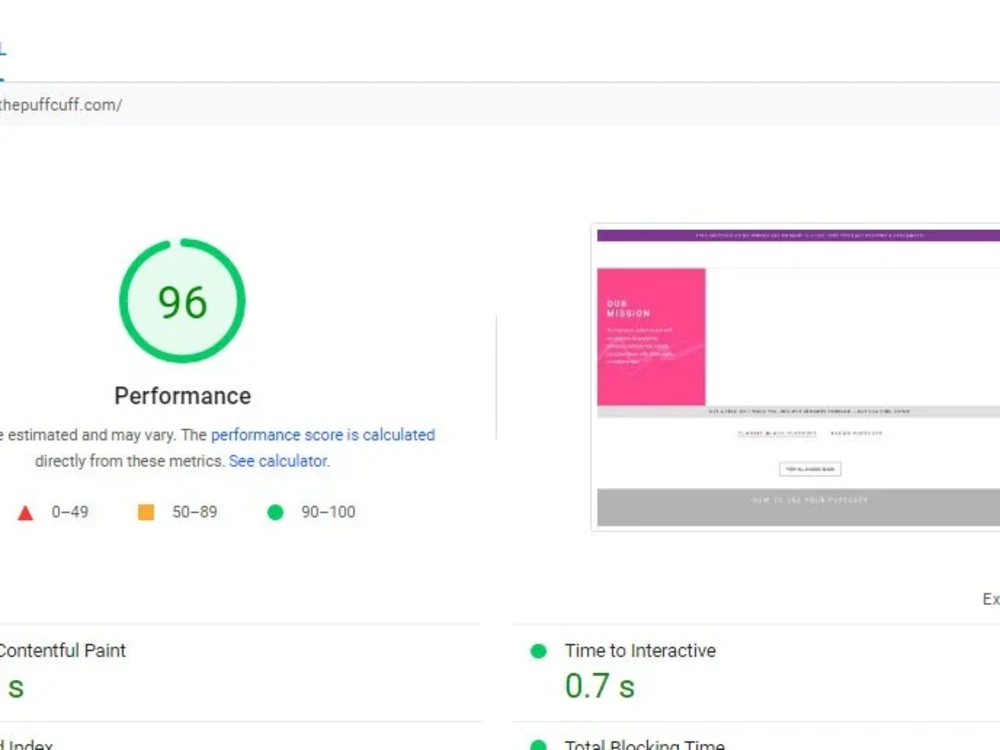The width and height of the screenshot is (1000, 750).
Task: Open the 'See calculator' link
Action: [278, 461]
